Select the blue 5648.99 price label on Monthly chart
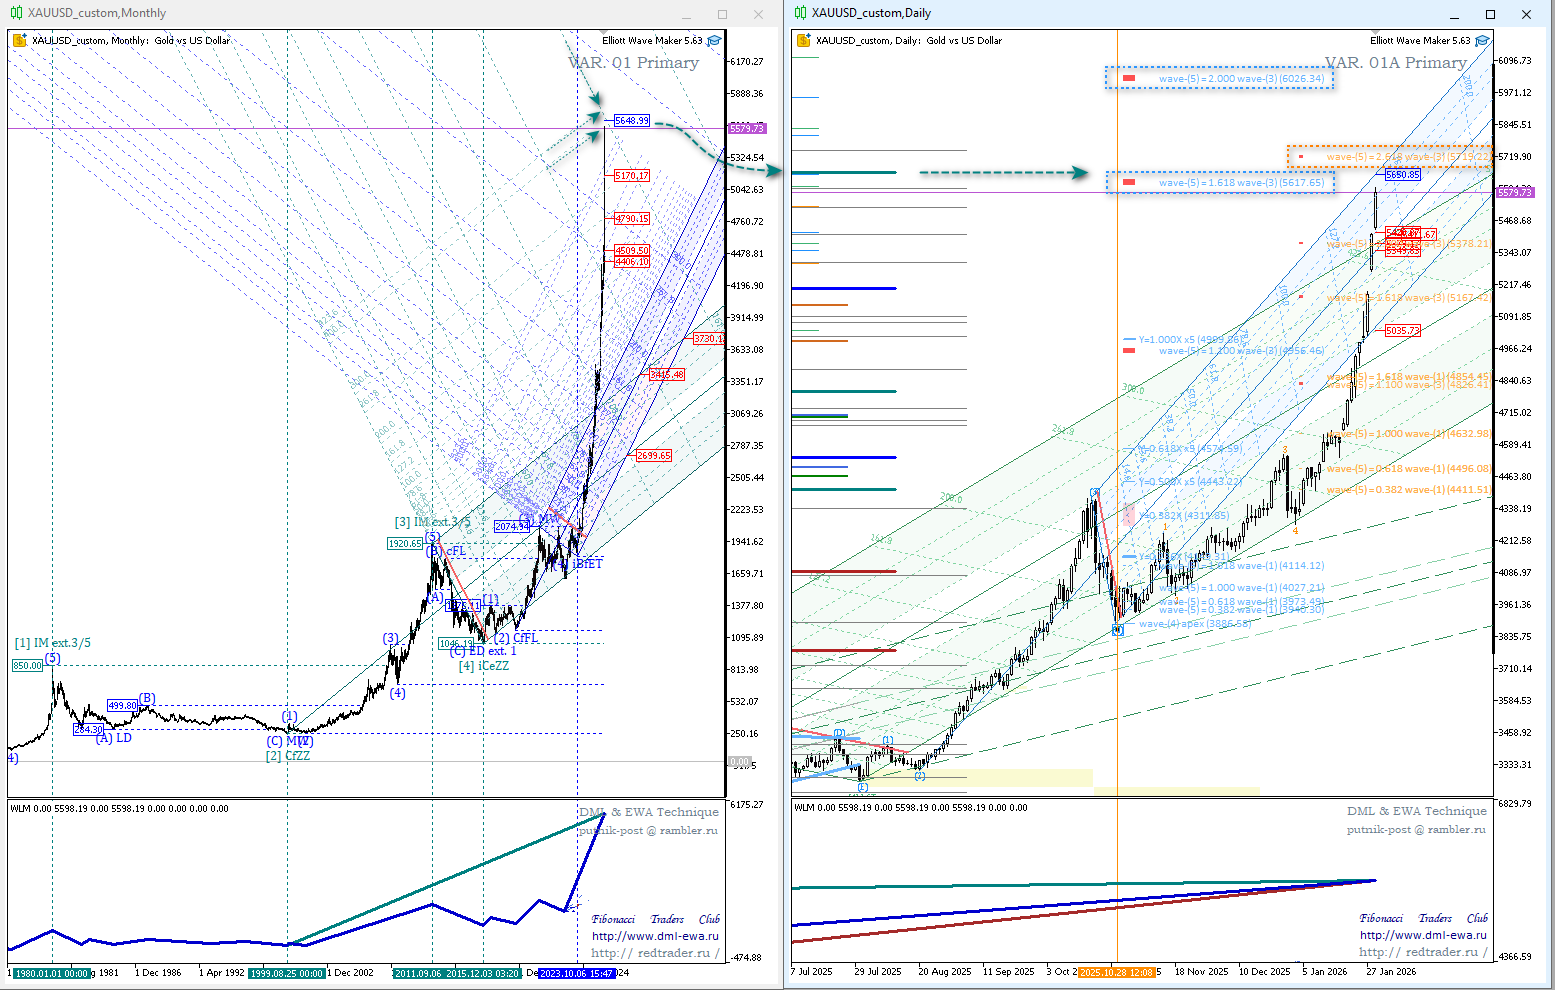The image size is (1555, 990). coord(631,121)
